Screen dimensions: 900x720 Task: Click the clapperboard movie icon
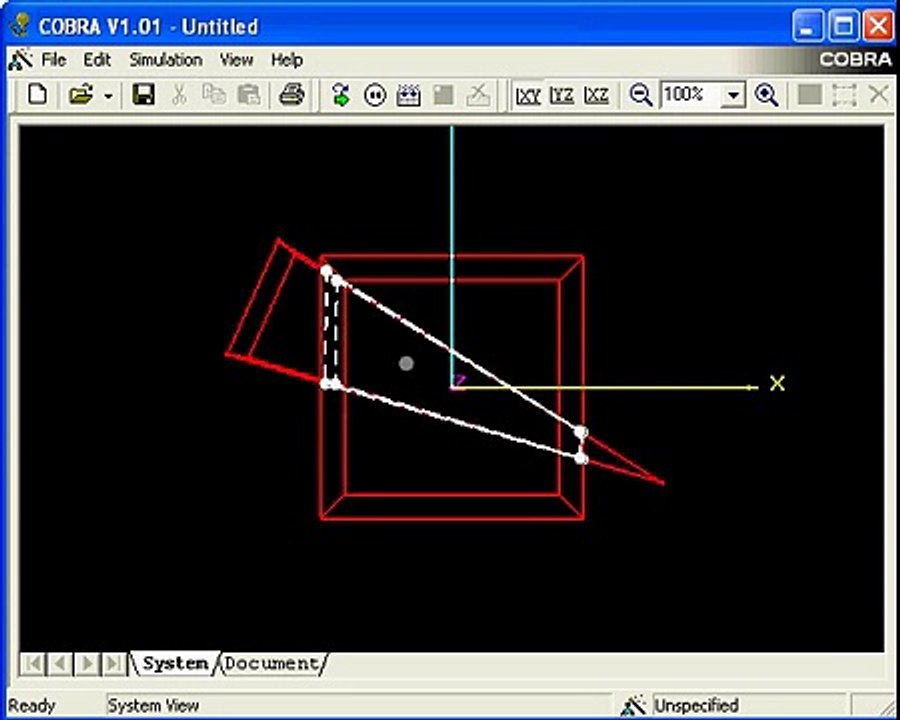(x=409, y=95)
